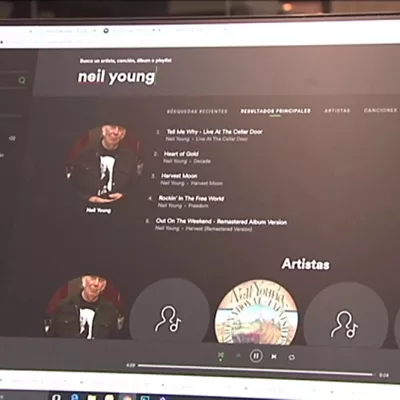400x400 pixels.
Task: Click Neil Young artist link under Heart of Gold
Action: [x=175, y=161]
